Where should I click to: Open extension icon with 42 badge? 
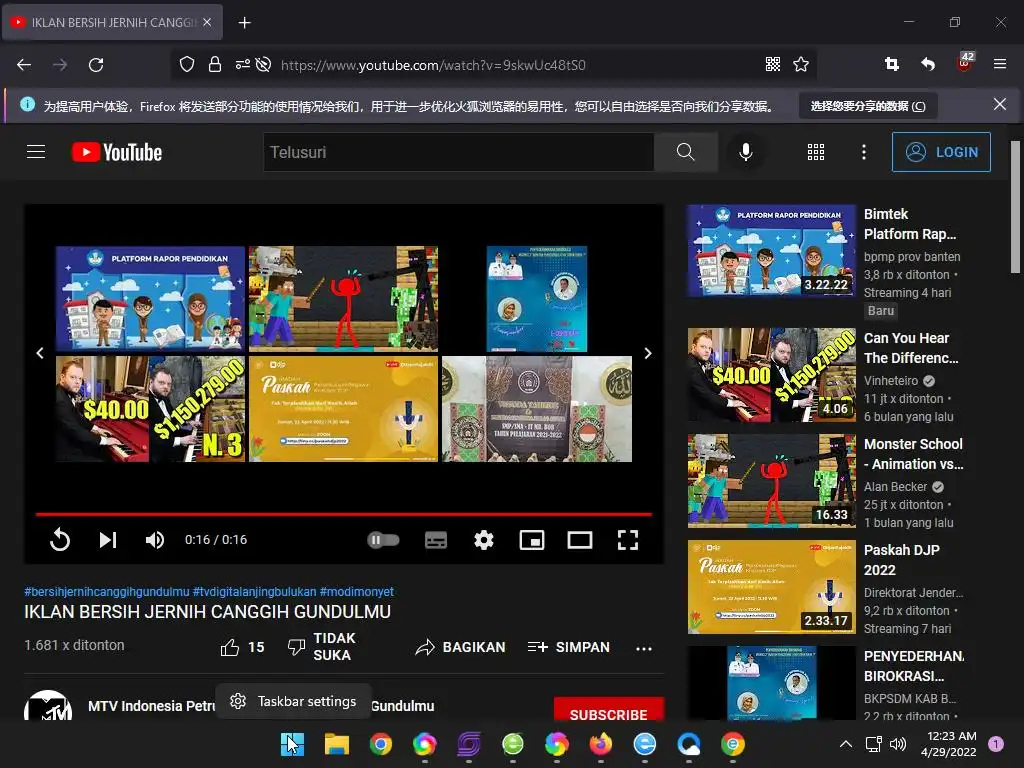point(965,63)
